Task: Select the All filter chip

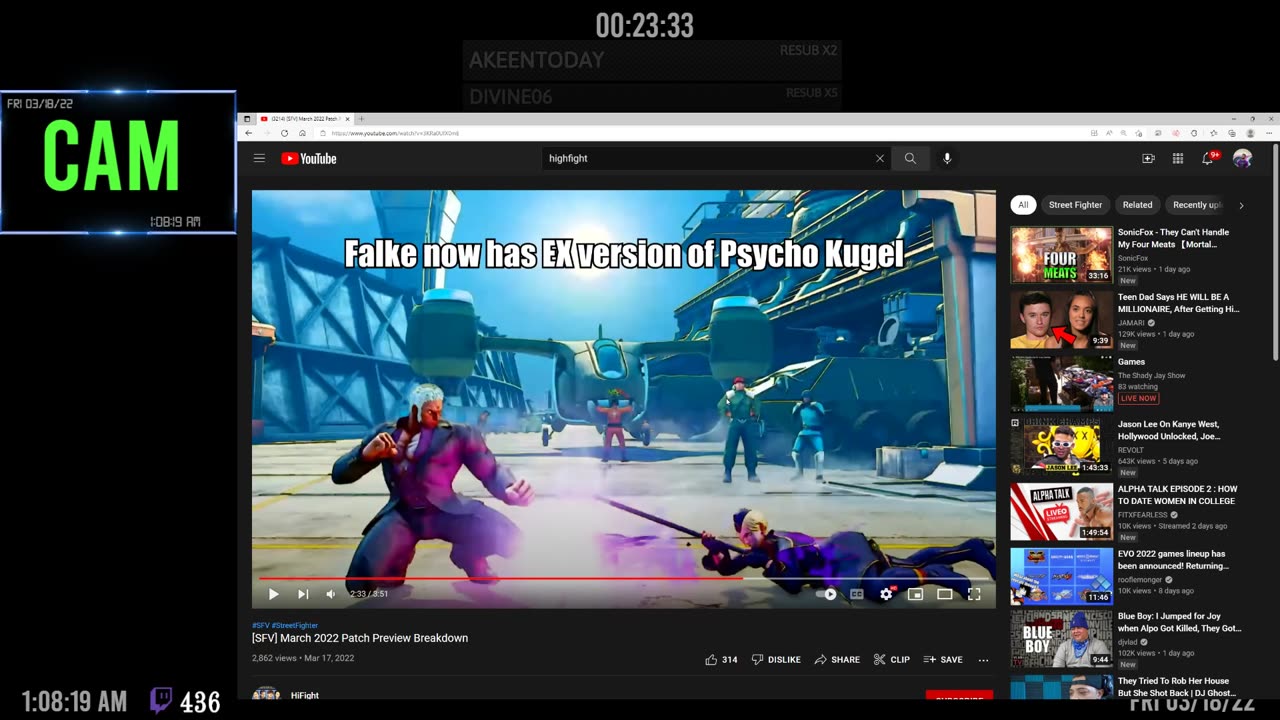Action: pyautogui.click(x=1022, y=205)
